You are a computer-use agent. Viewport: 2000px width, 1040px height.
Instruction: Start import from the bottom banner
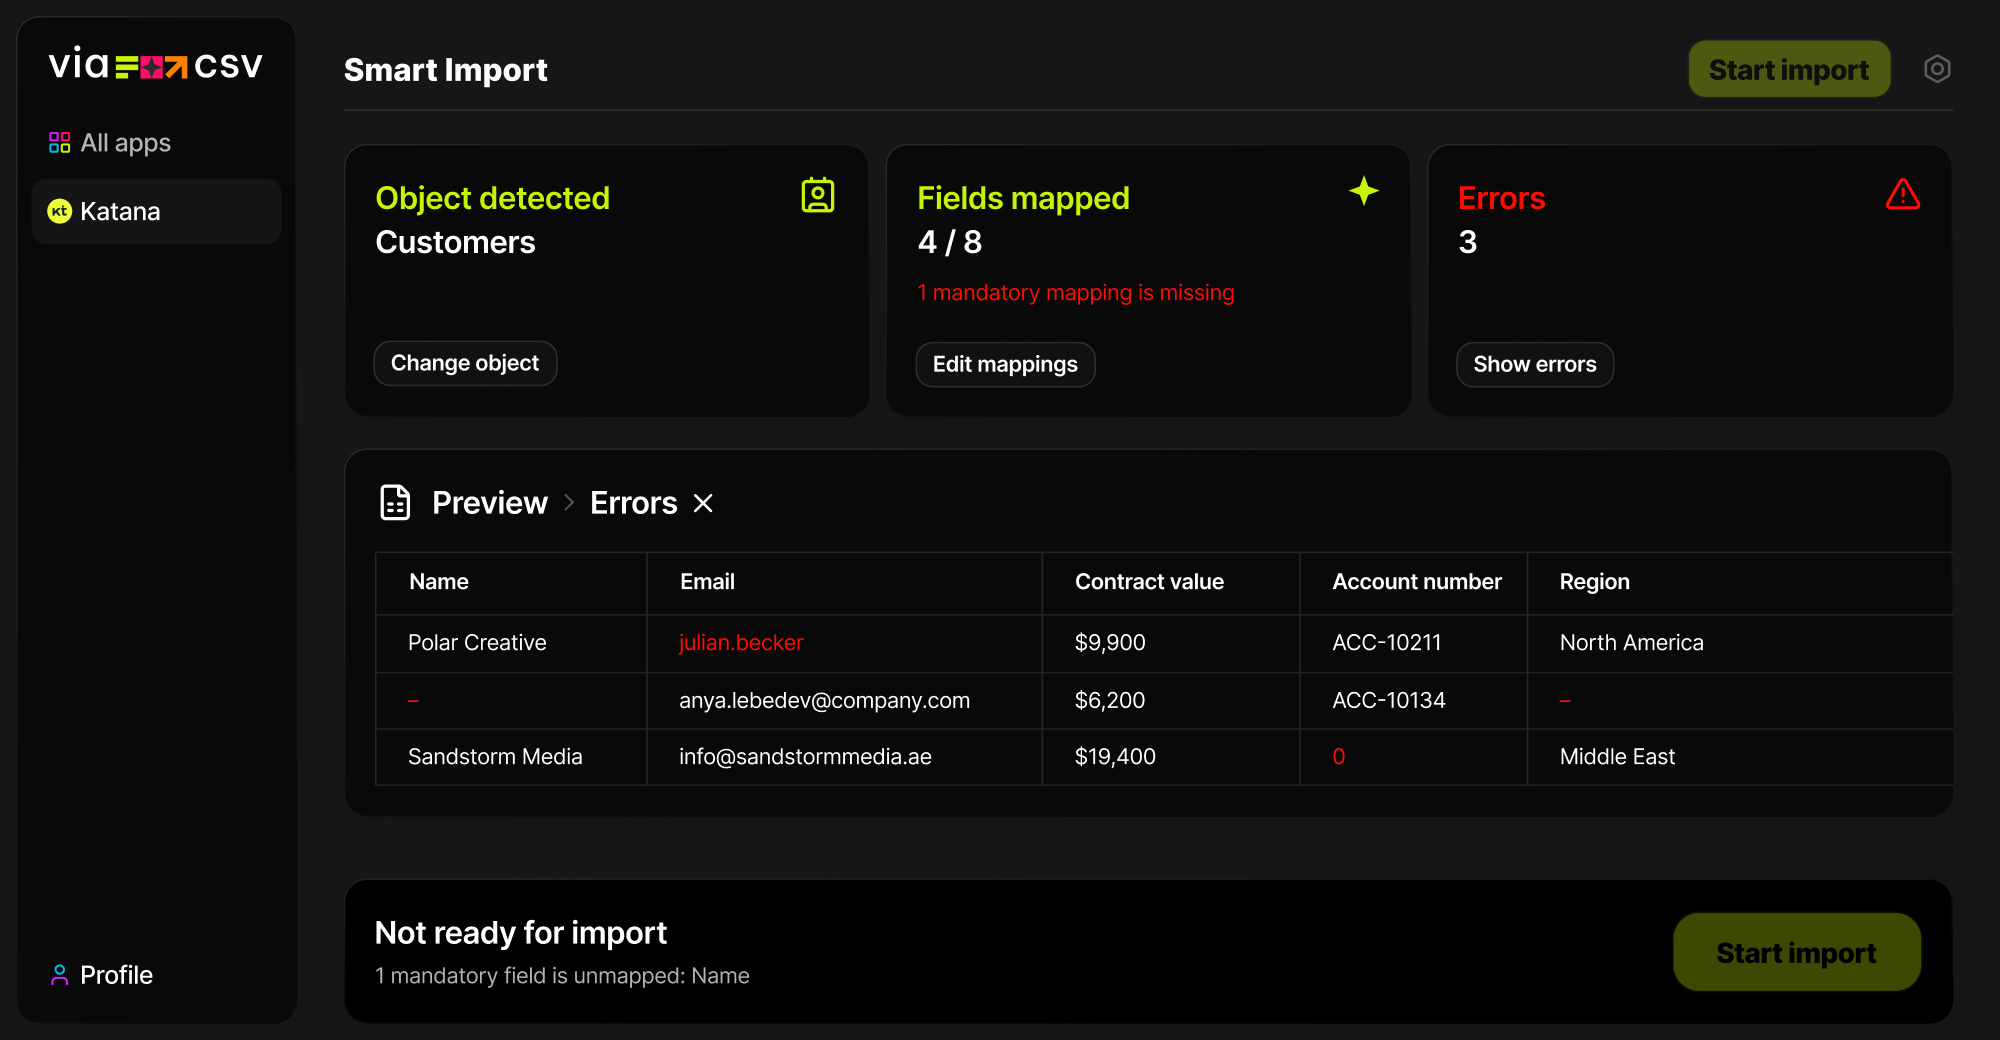[x=1796, y=952]
